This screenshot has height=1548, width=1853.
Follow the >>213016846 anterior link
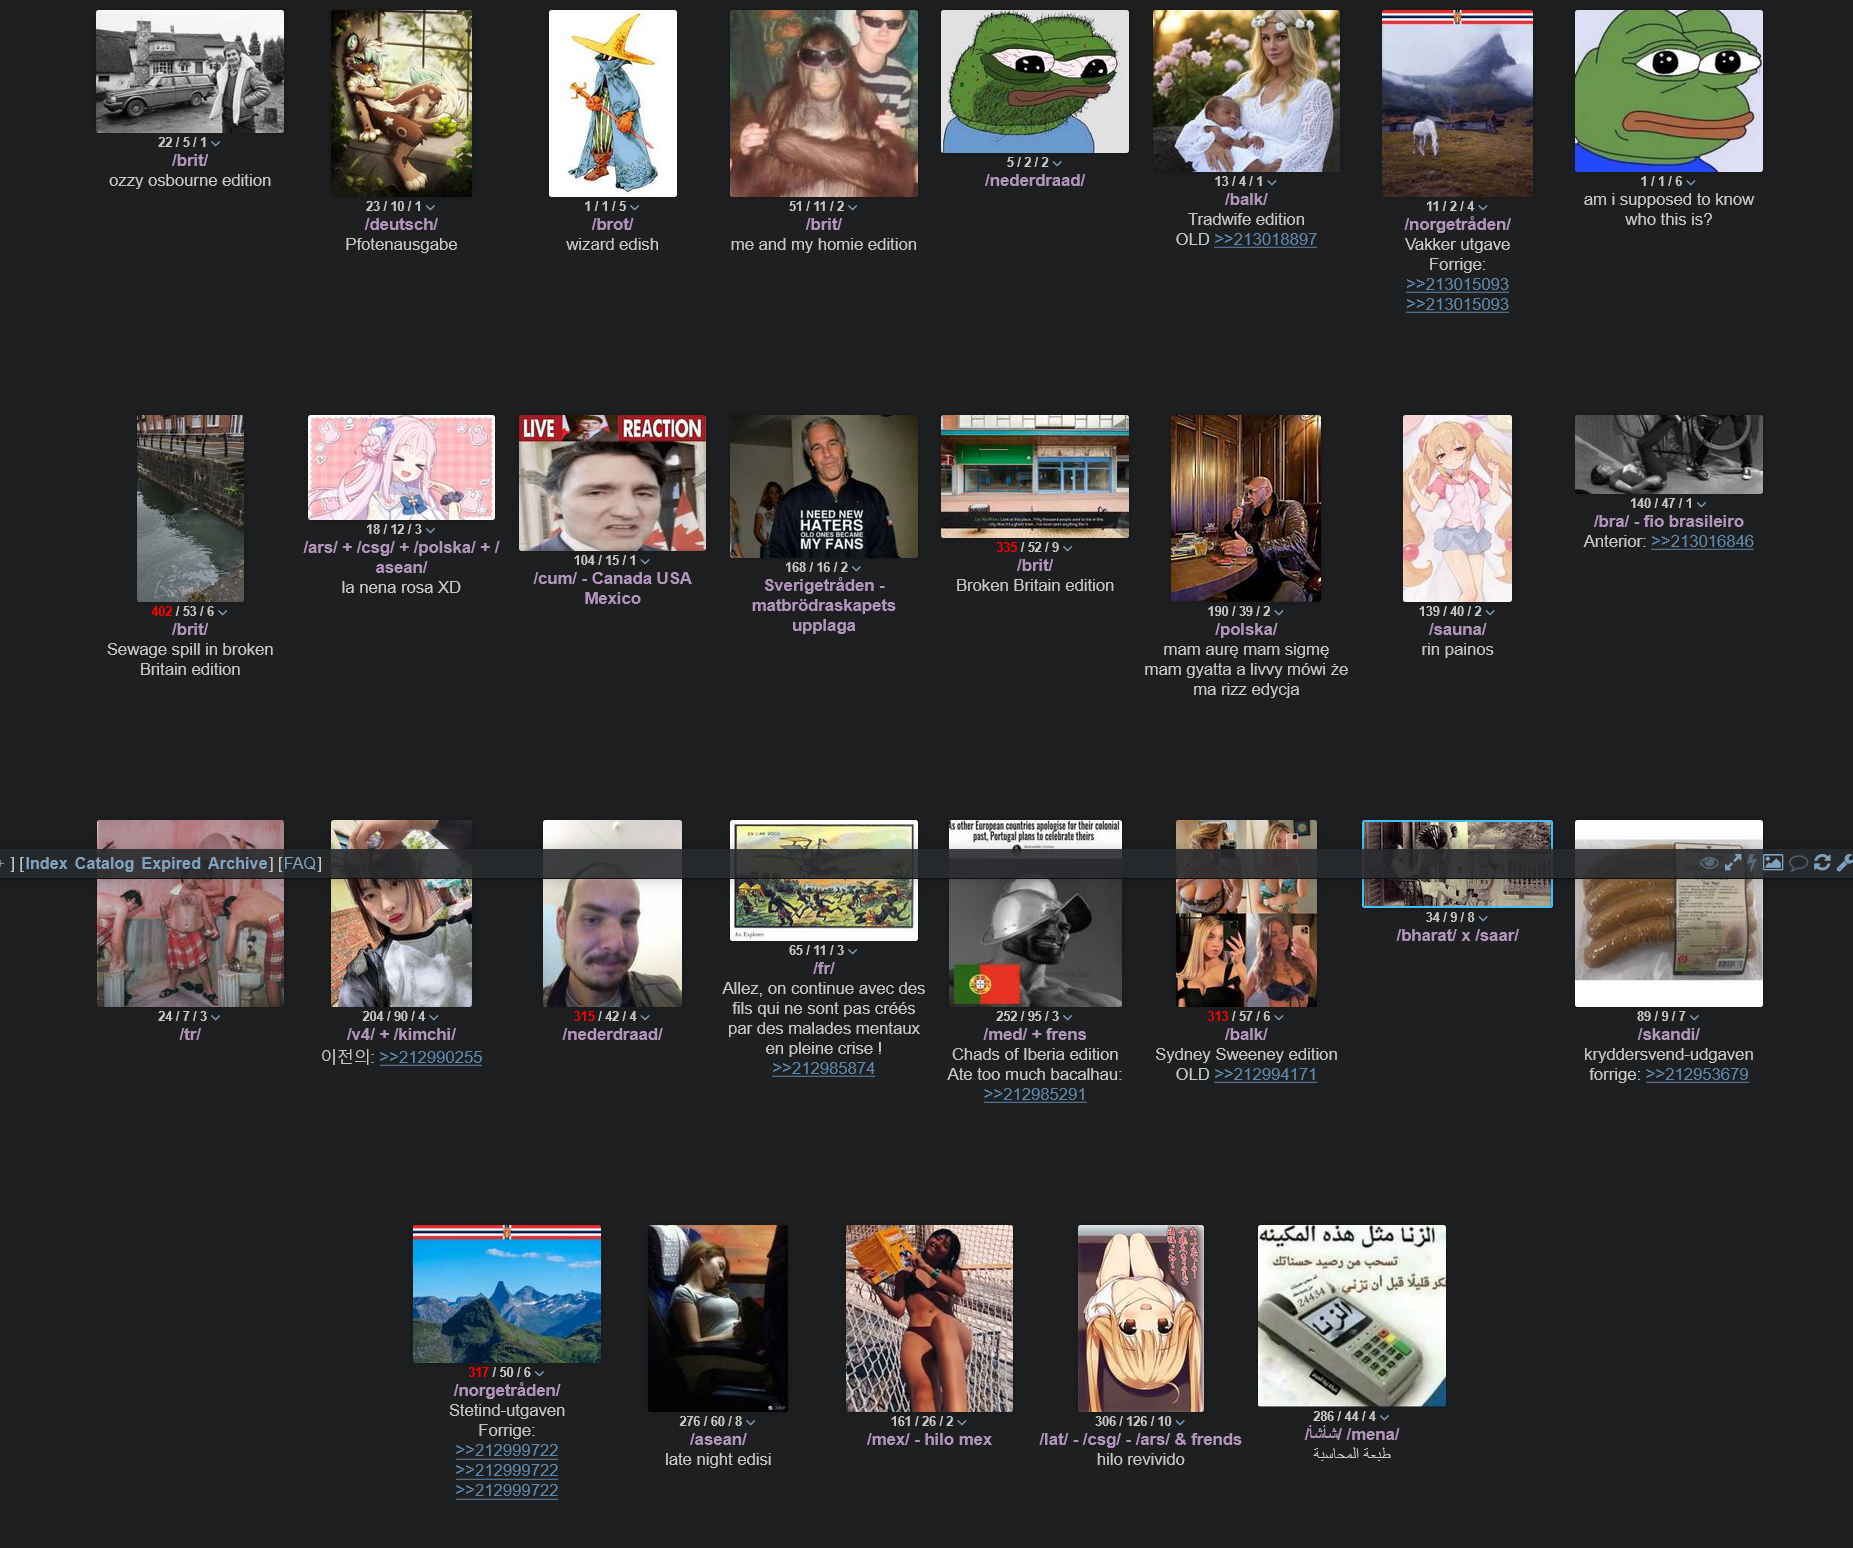click(1702, 541)
